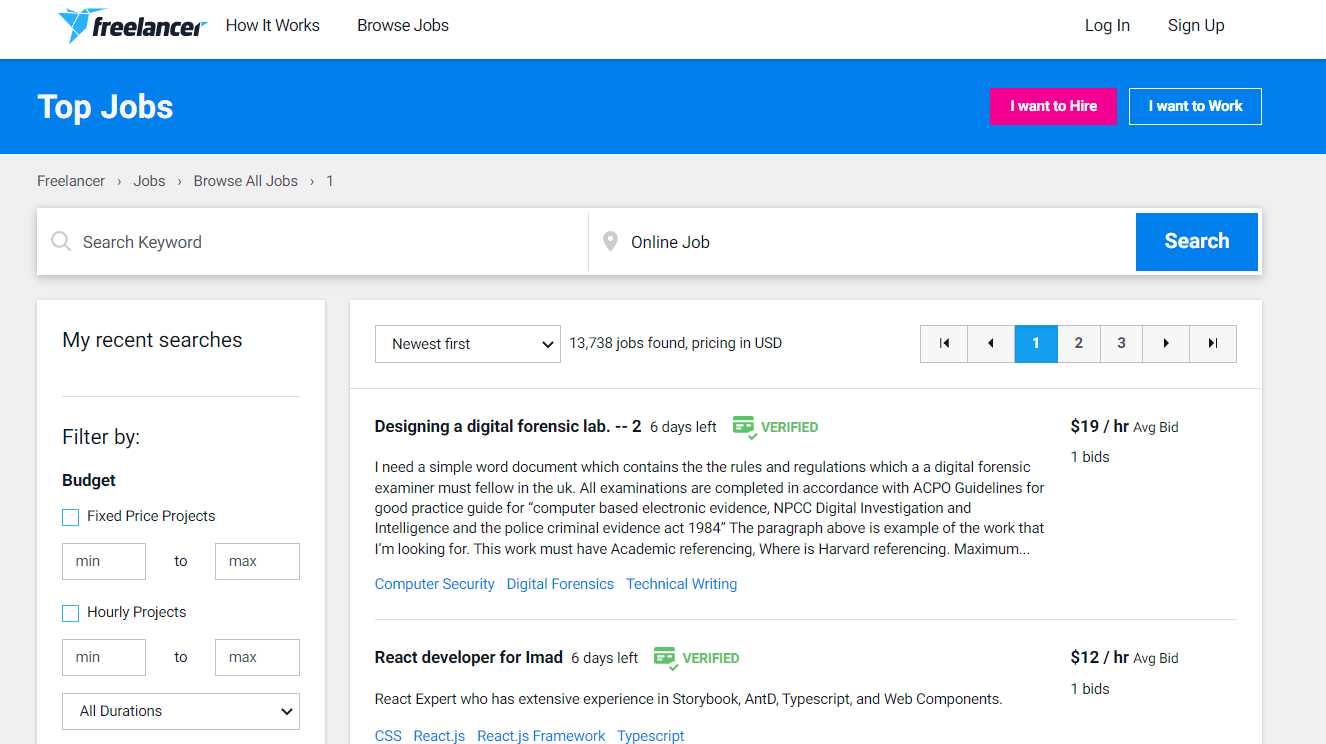Viewport: 1326px width, 744px height.
Task: Select page 2 of results
Action: coord(1079,344)
